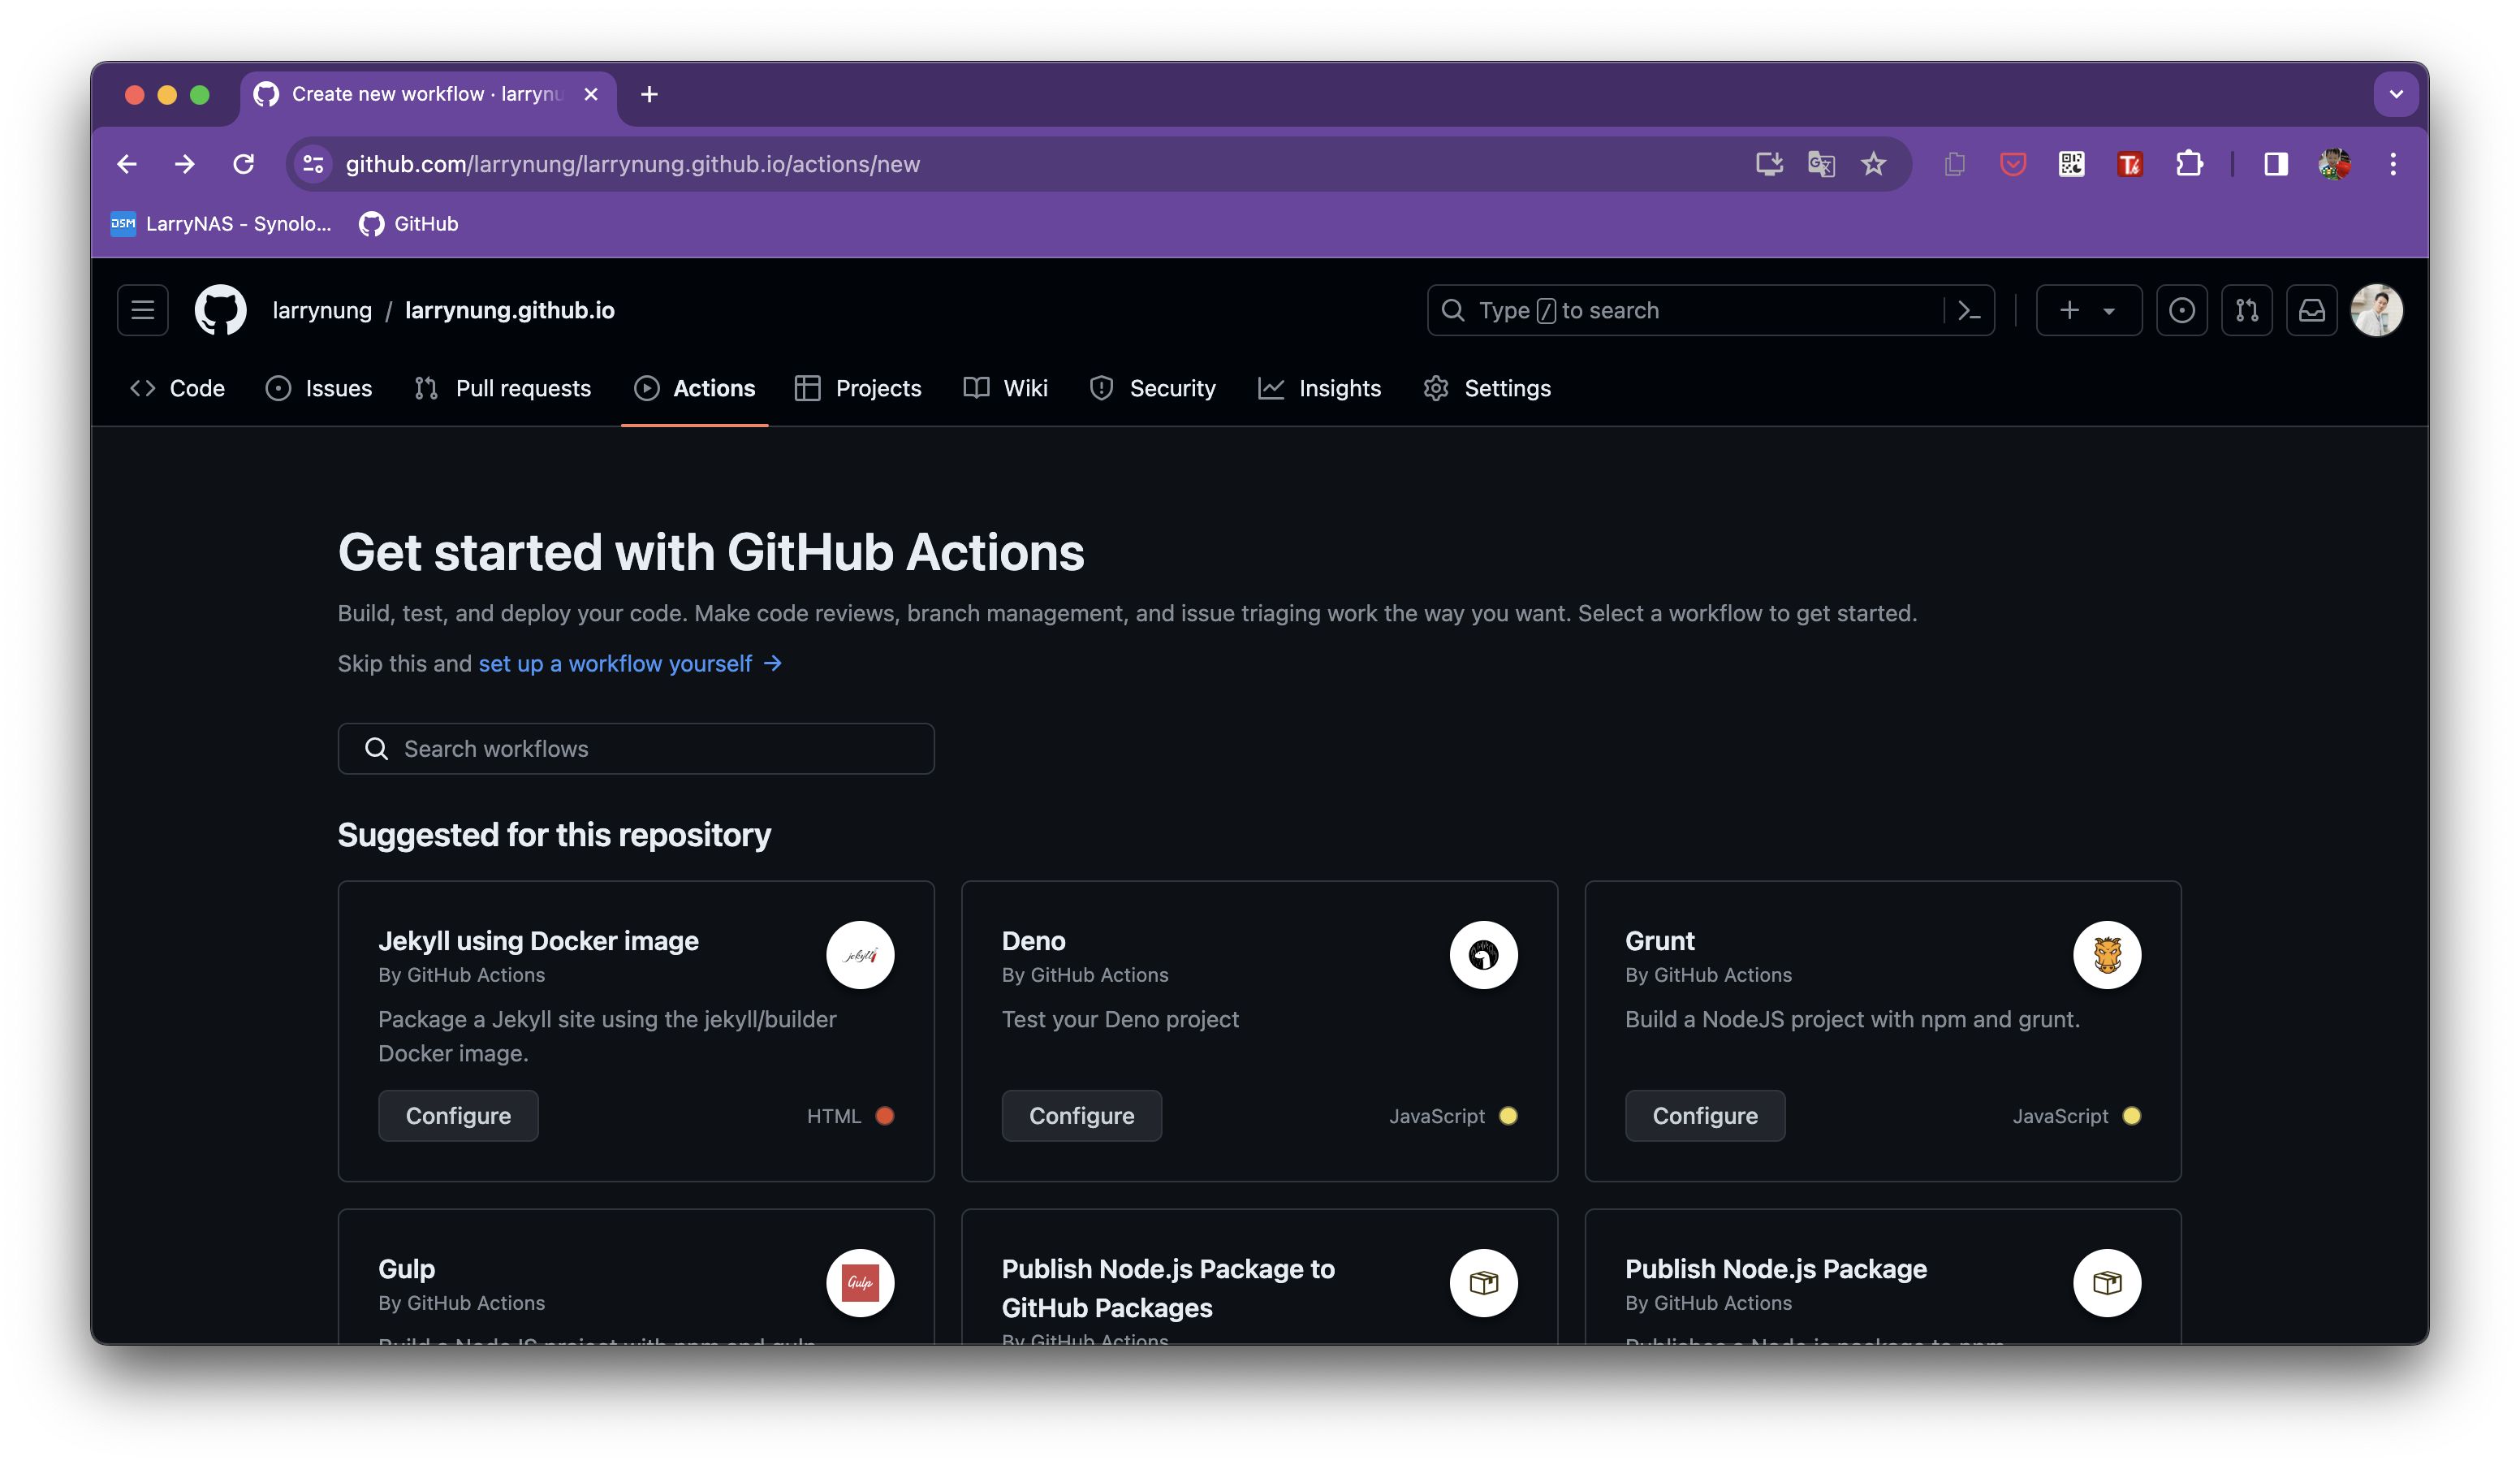Toggle the browser side panel icon

pyautogui.click(x=2276, y=164)
